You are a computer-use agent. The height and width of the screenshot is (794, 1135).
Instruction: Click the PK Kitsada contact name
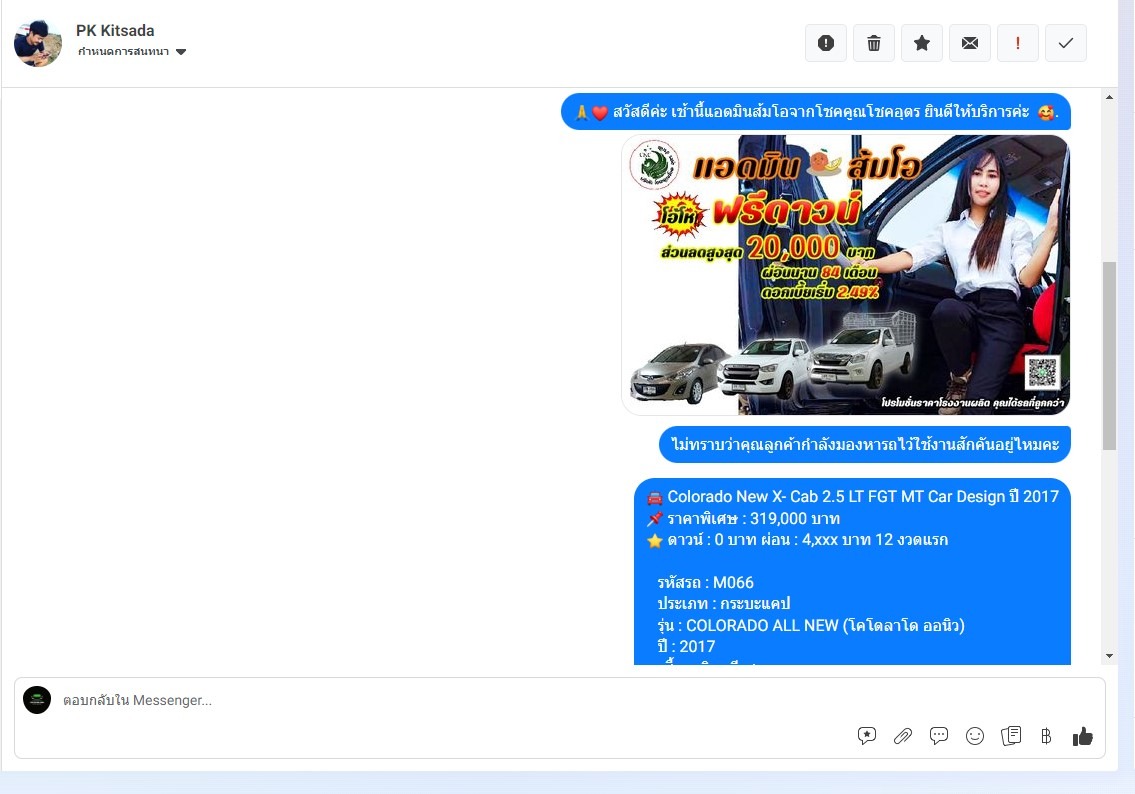coord(115,30)
